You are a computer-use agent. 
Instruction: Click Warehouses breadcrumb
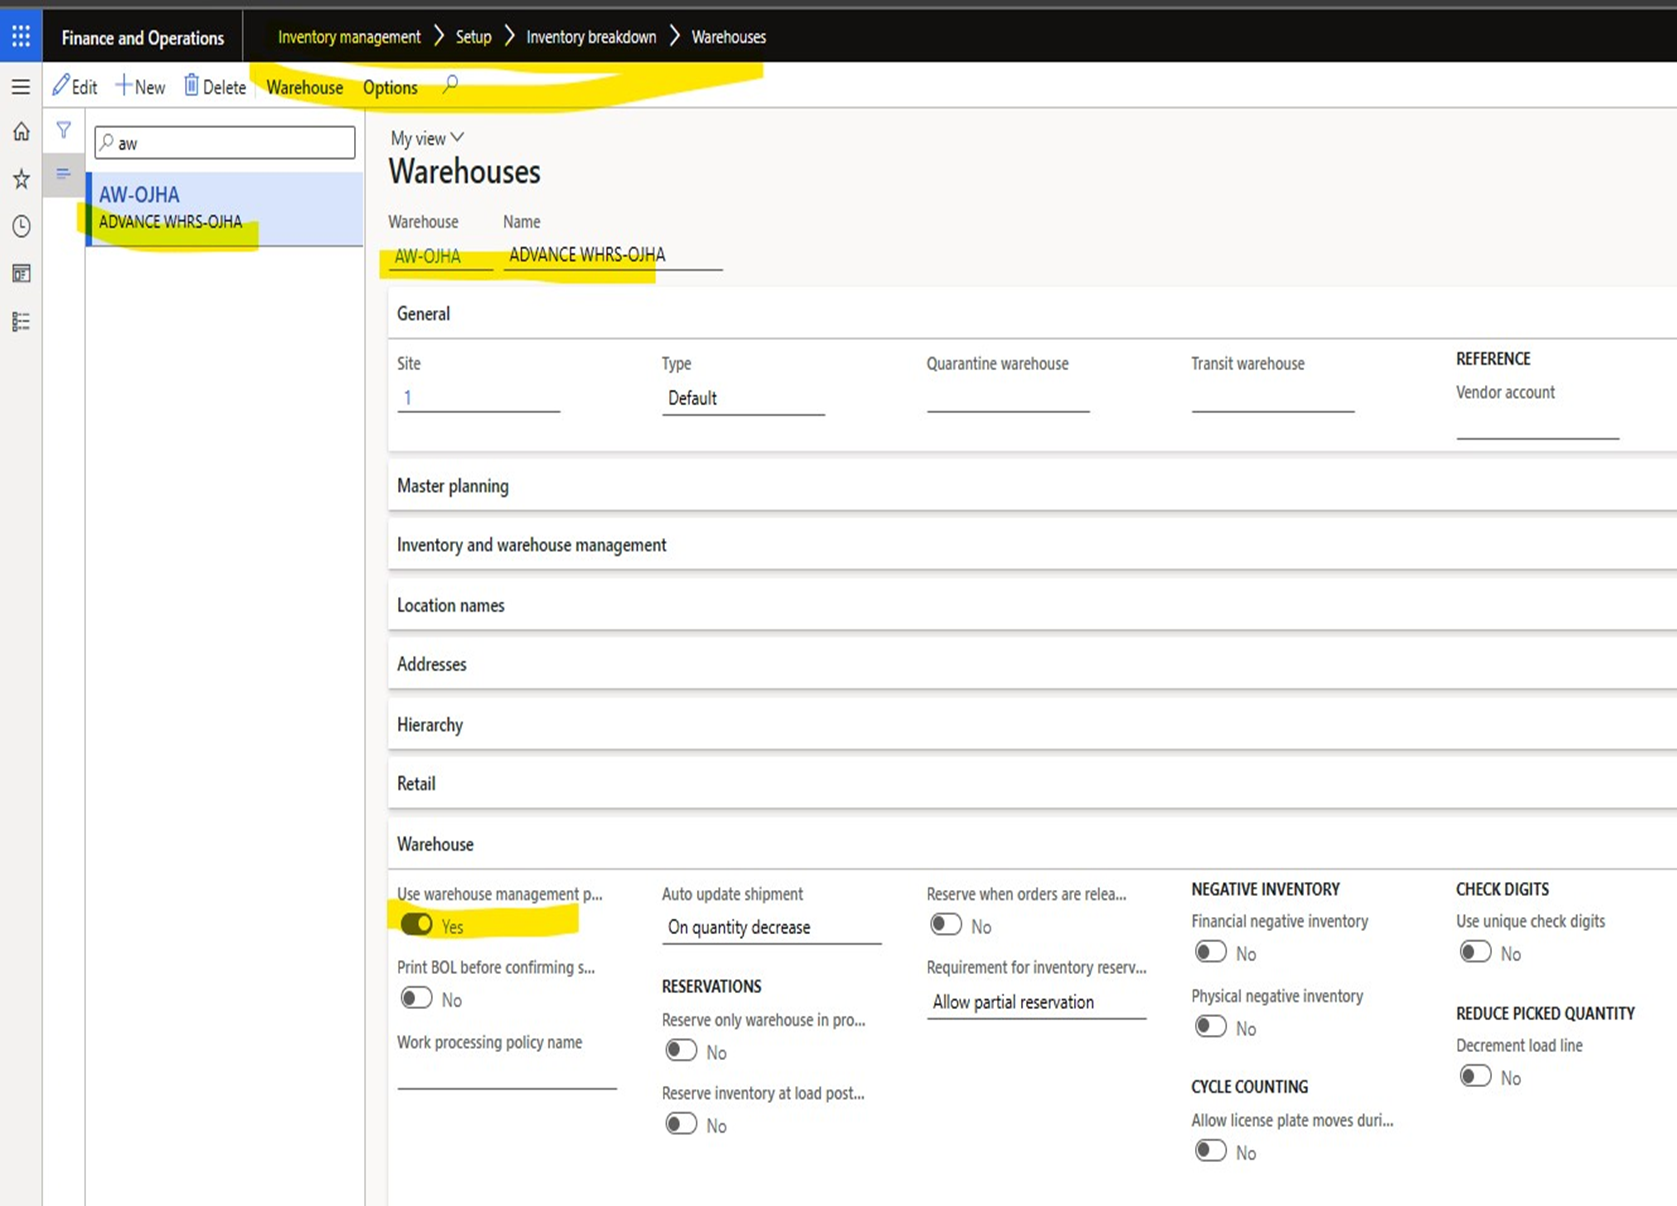[728, 37]
